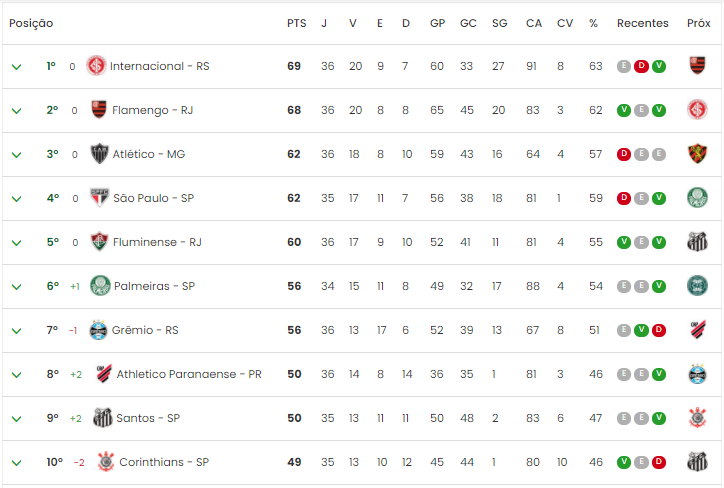The height and width of the screenshot is (488, 724).
Task: Click Palmeiras crest in the sixth row
Action: [x=100, y=286]
